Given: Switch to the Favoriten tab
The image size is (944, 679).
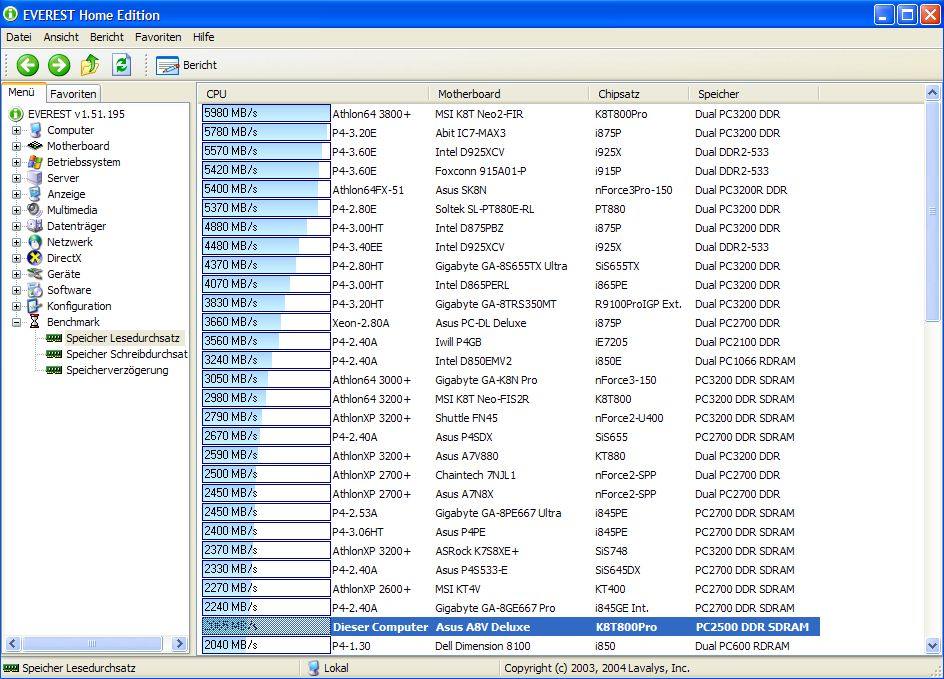Looking at the screenshot, I should pyautogui.click(x=73, y=94).
